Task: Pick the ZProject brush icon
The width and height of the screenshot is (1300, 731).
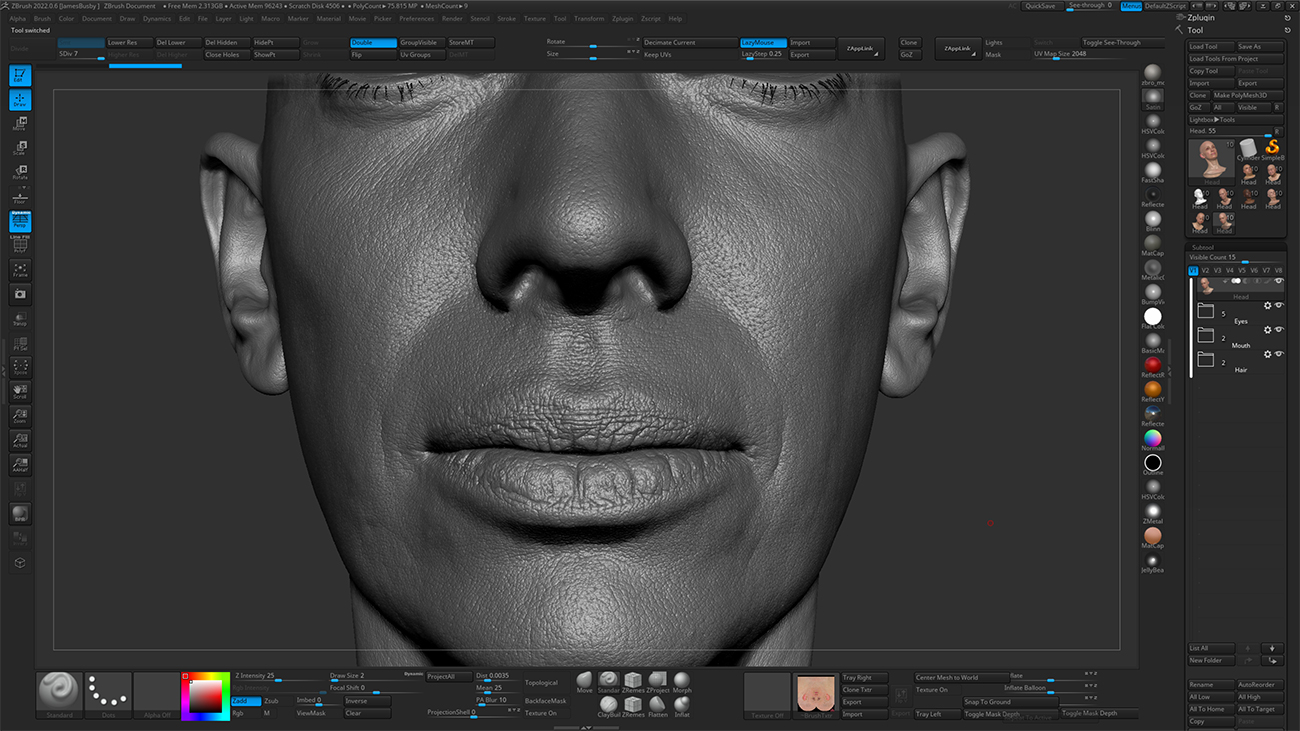Action: pos(658,681)
